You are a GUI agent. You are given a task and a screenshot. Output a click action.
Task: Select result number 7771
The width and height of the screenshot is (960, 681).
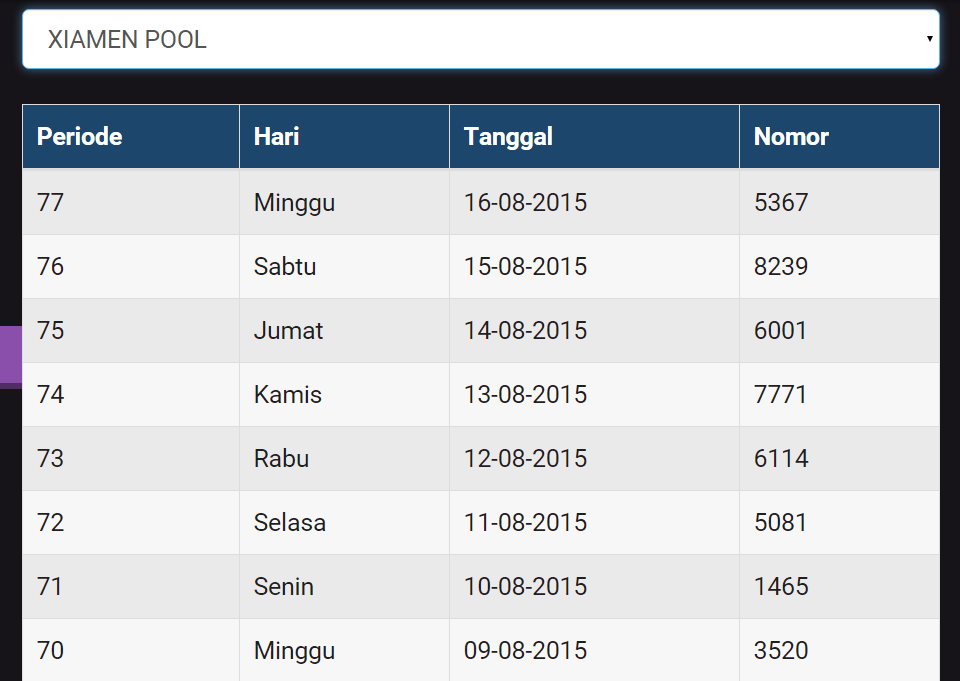[780, 395]
